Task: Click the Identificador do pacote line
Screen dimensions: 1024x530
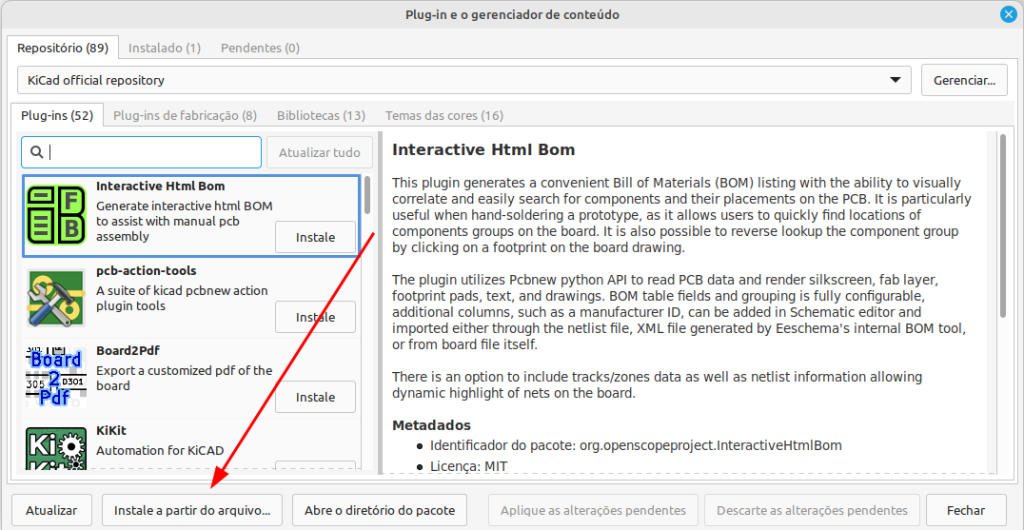Action: [635, 446]
